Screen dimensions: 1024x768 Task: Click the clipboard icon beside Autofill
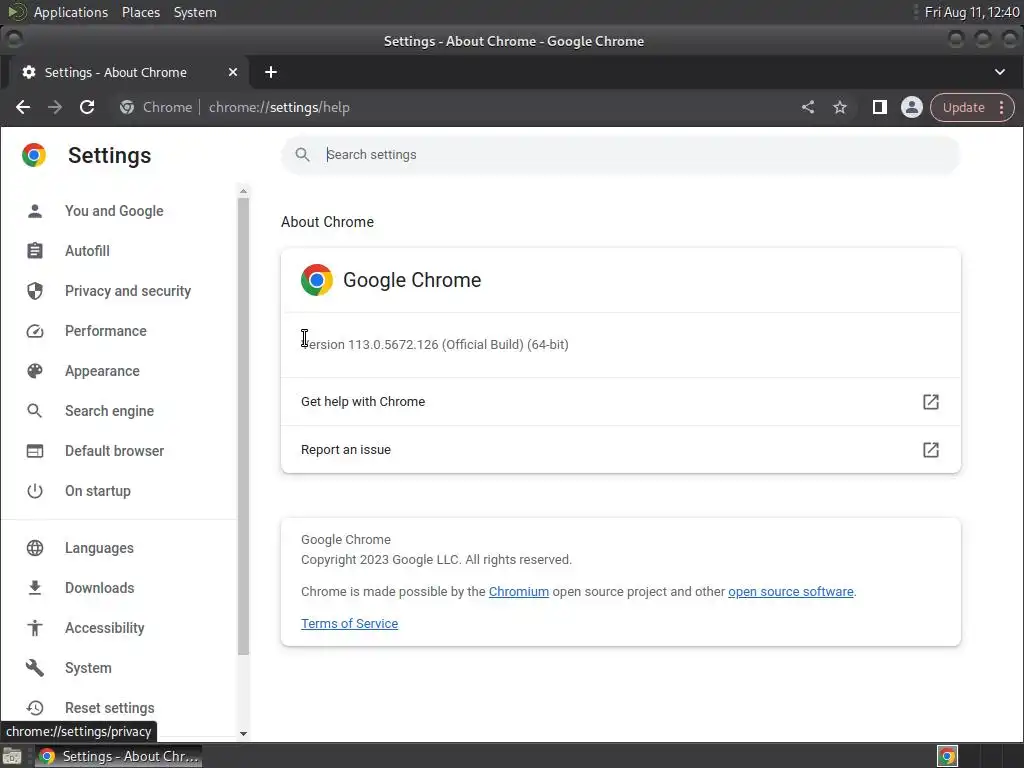tap(35, 251)
